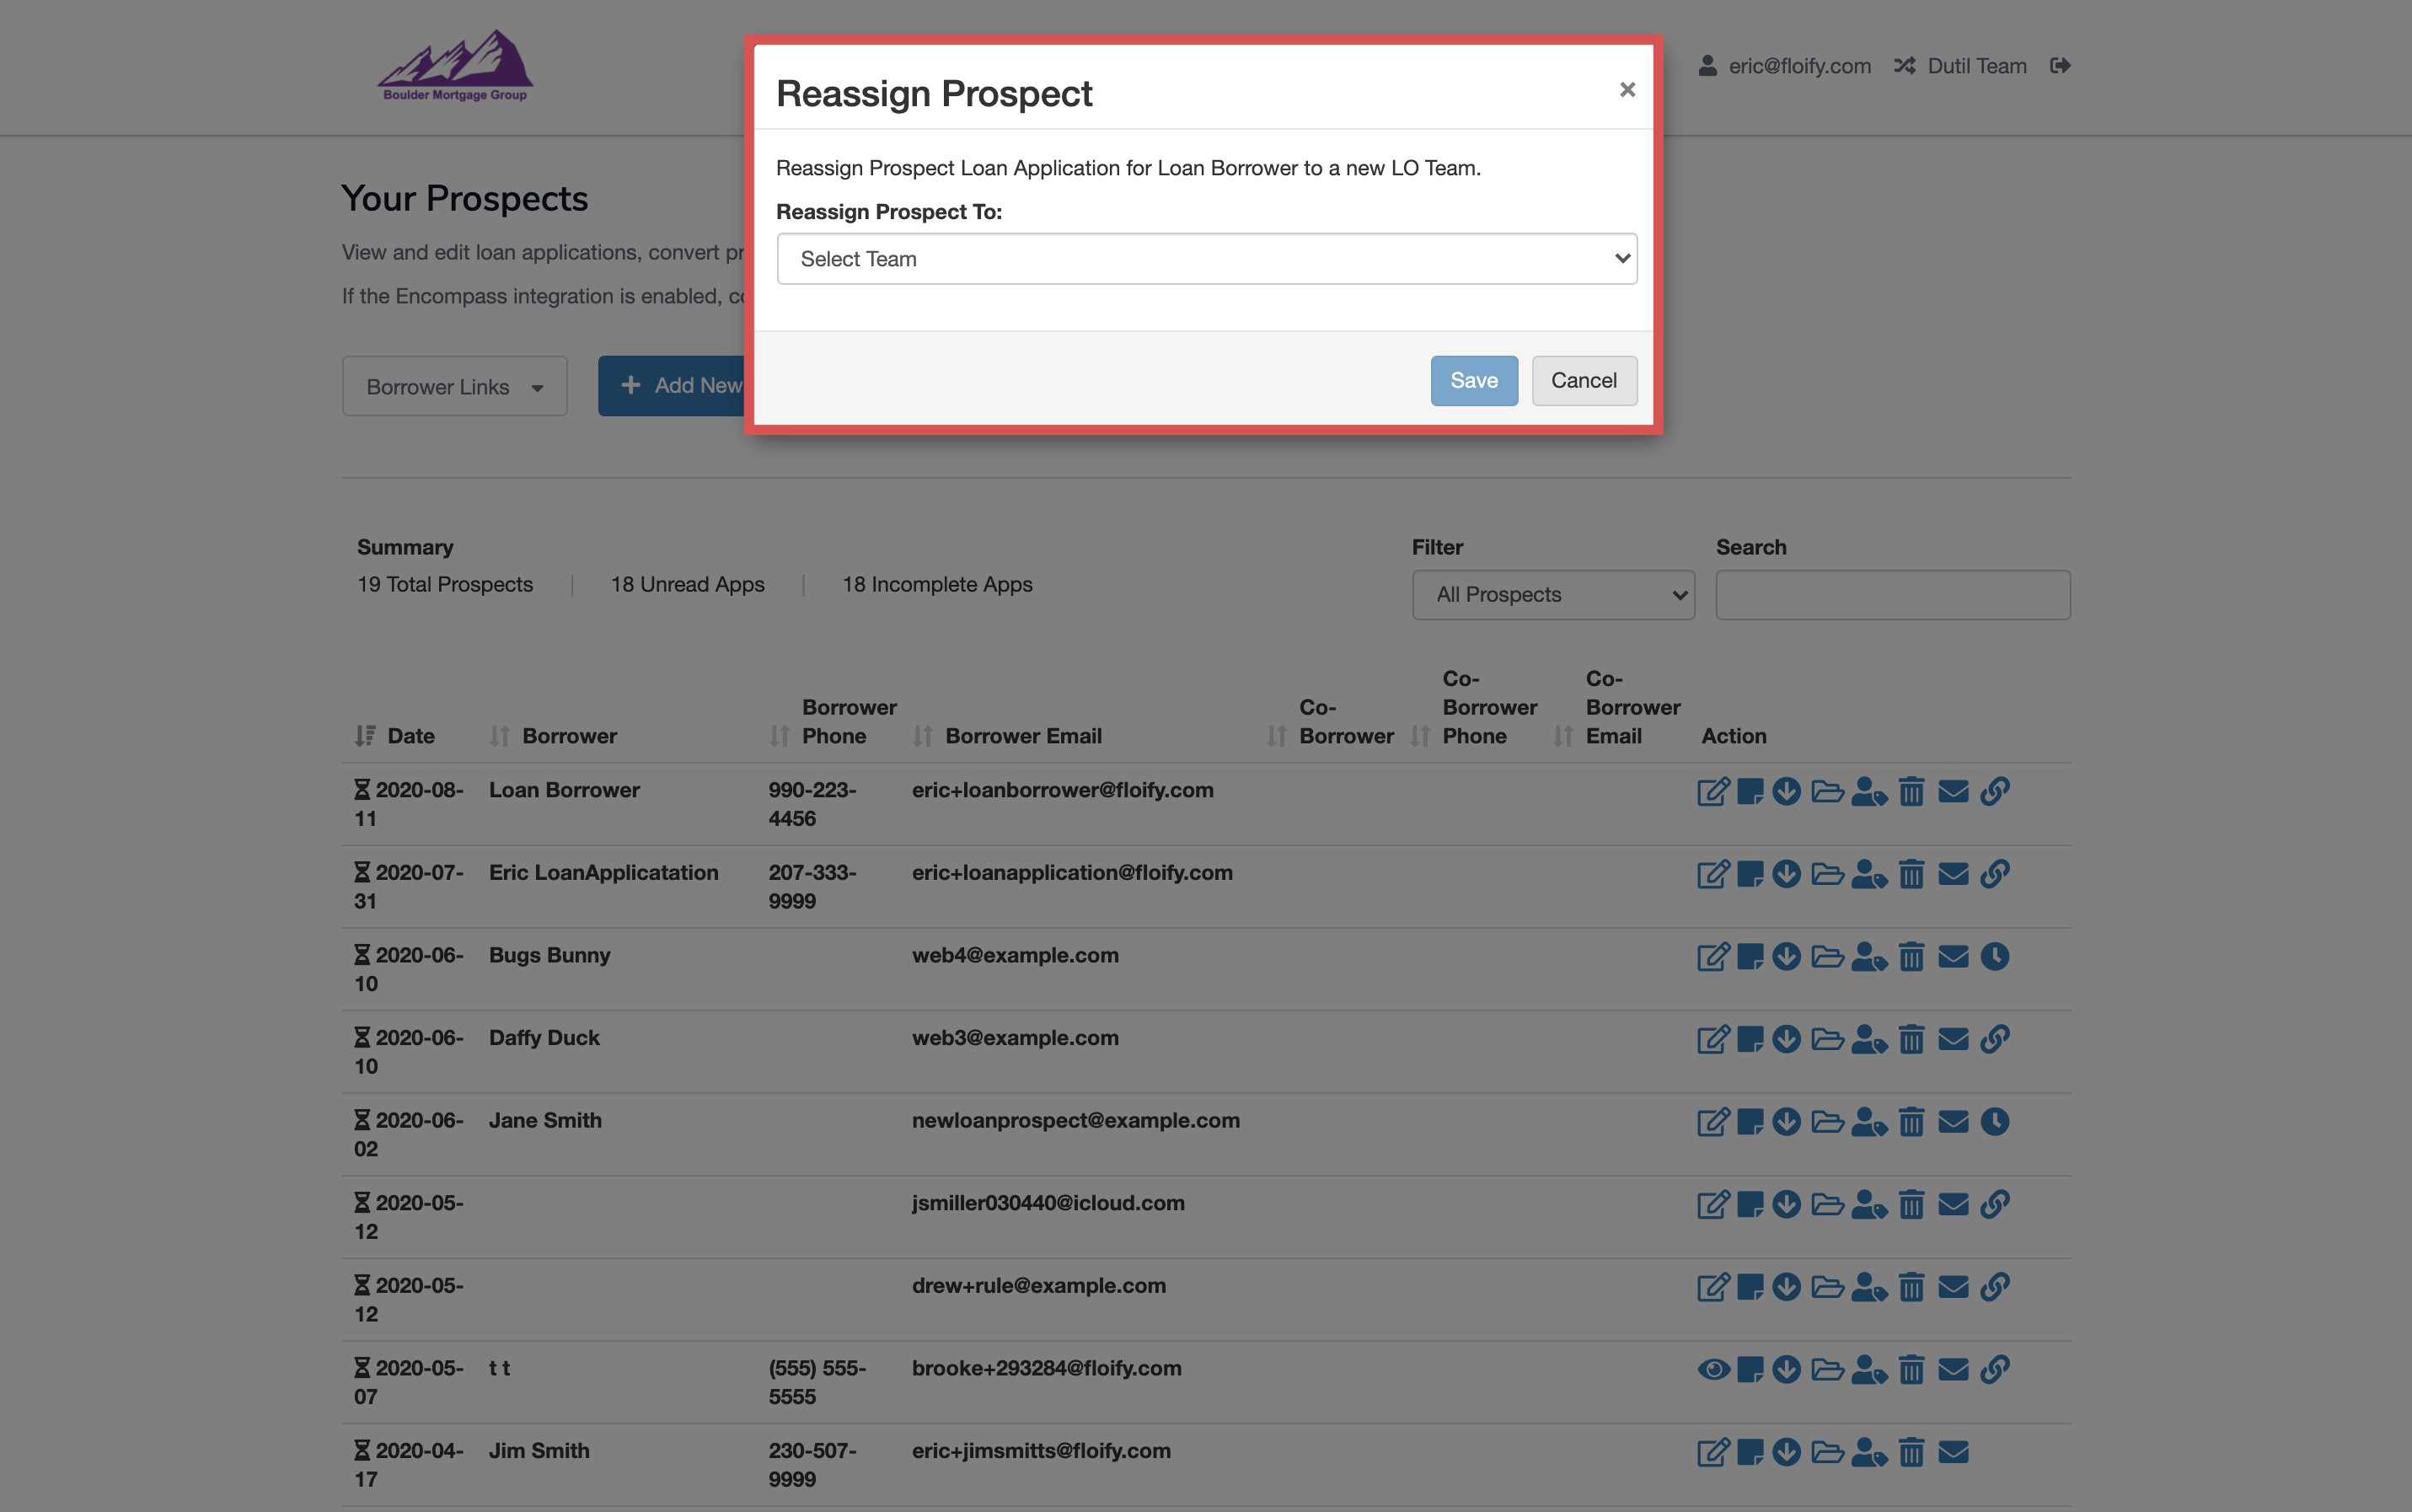Close the Reassign Prospect modal with X

point(1627,90)
